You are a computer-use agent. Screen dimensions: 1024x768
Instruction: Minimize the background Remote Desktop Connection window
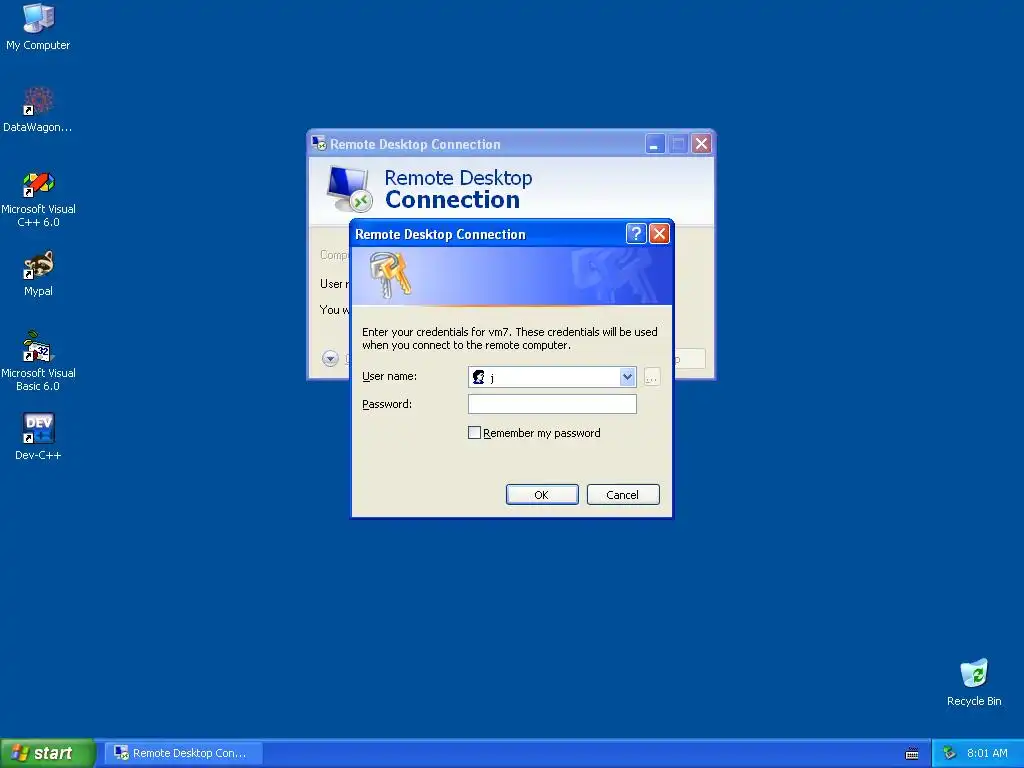pos(654,144)
